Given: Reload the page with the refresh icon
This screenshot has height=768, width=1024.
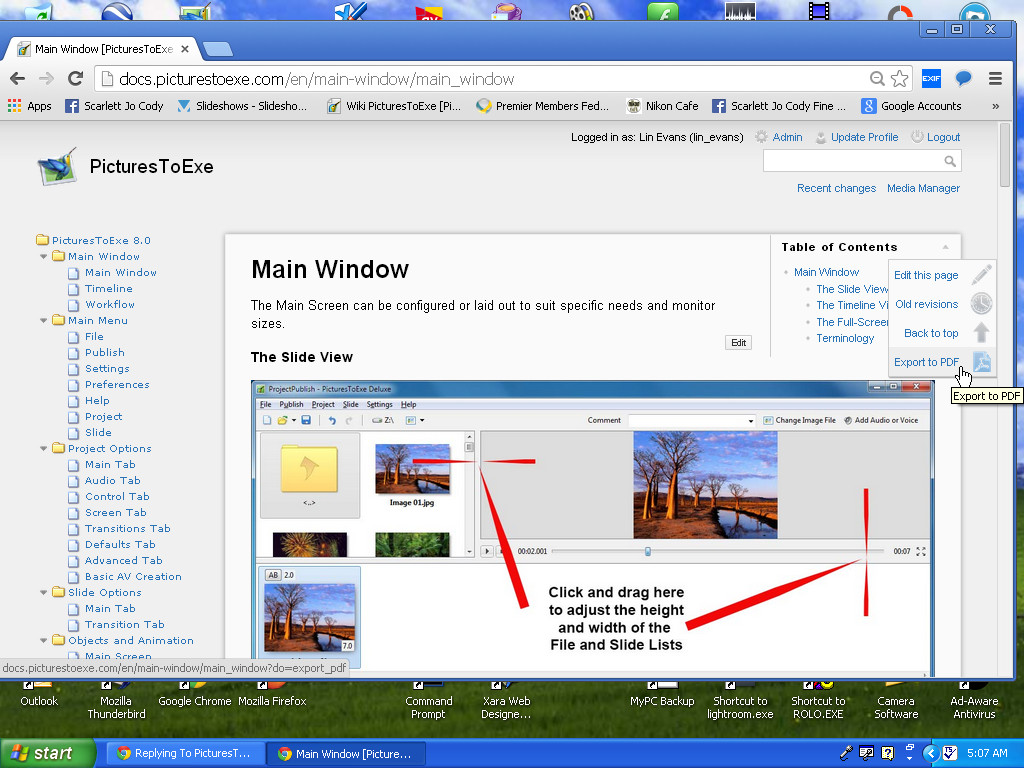Looking at the screenshot, I should [x=75, y=79].
